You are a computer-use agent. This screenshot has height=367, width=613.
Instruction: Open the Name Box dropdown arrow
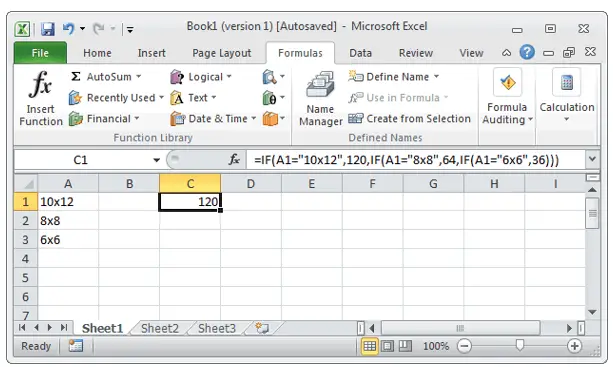tap(156, 160)
